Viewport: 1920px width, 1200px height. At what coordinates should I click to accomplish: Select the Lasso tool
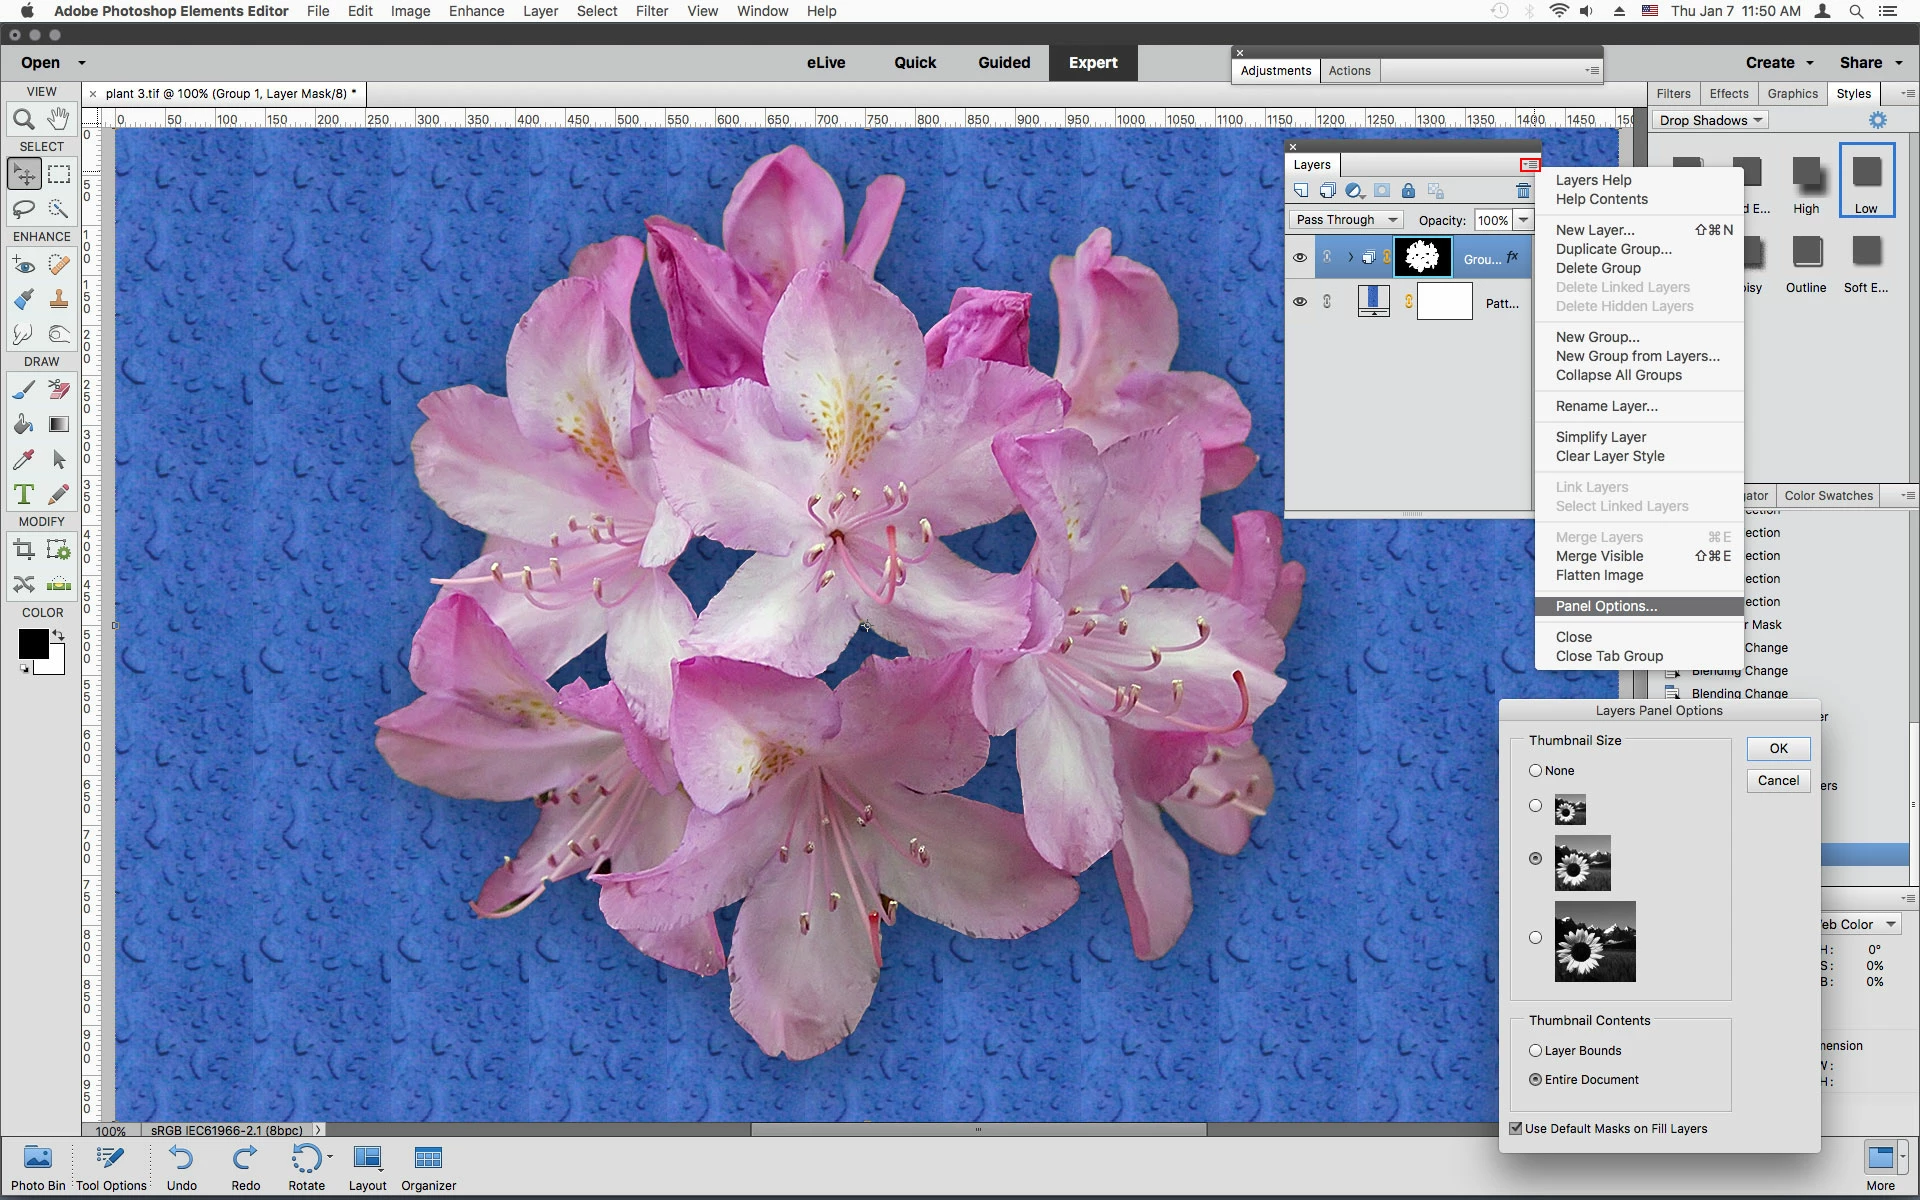tap(24, 209)
